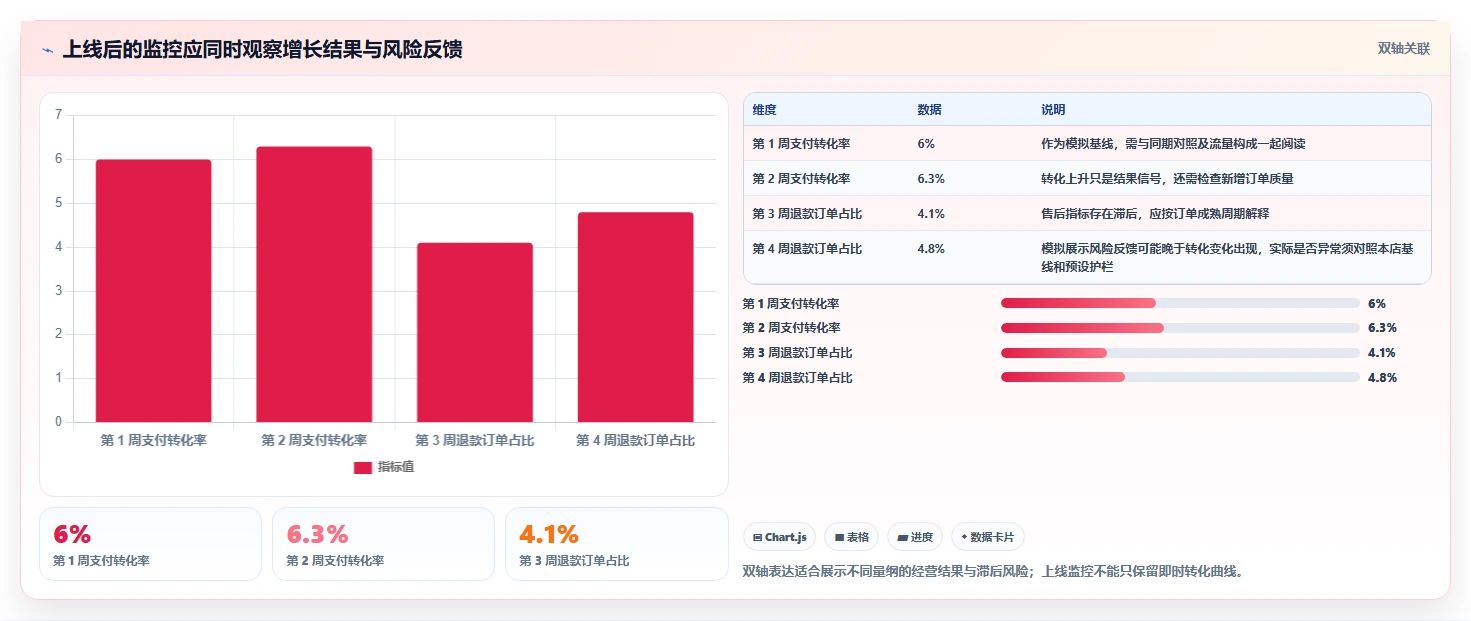Click the 4.1% data card for 第 3 周退款订单占比
Image resolution: width=1471 pixels, height=621 pixels.
tap(617, 544)
